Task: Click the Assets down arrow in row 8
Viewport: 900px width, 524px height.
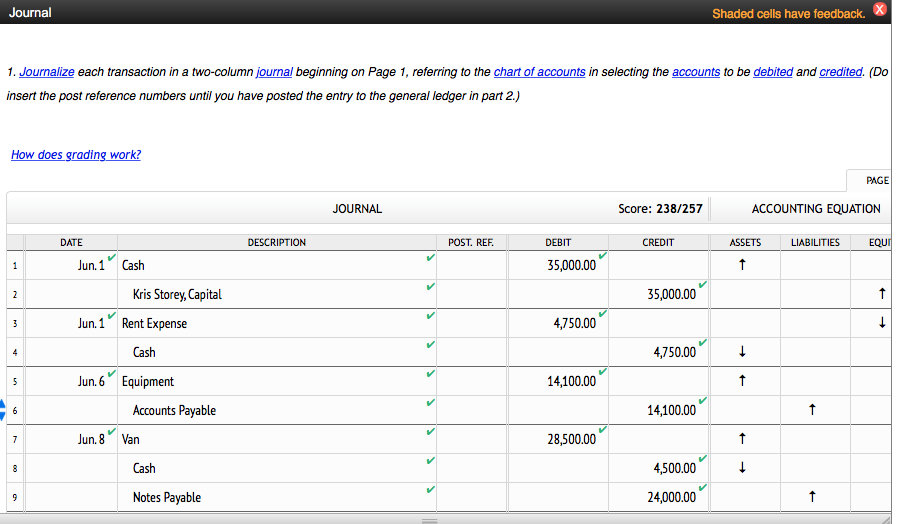Action: click(x=742, y=468)
